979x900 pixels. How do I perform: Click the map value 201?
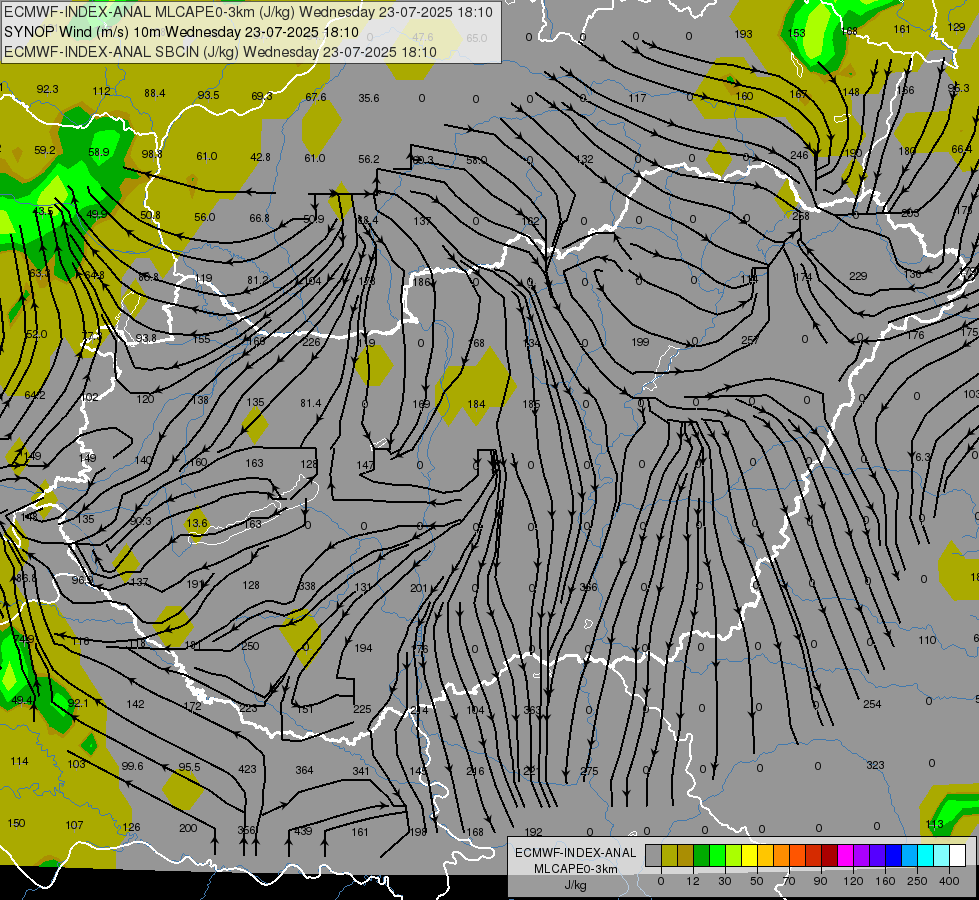419,588
